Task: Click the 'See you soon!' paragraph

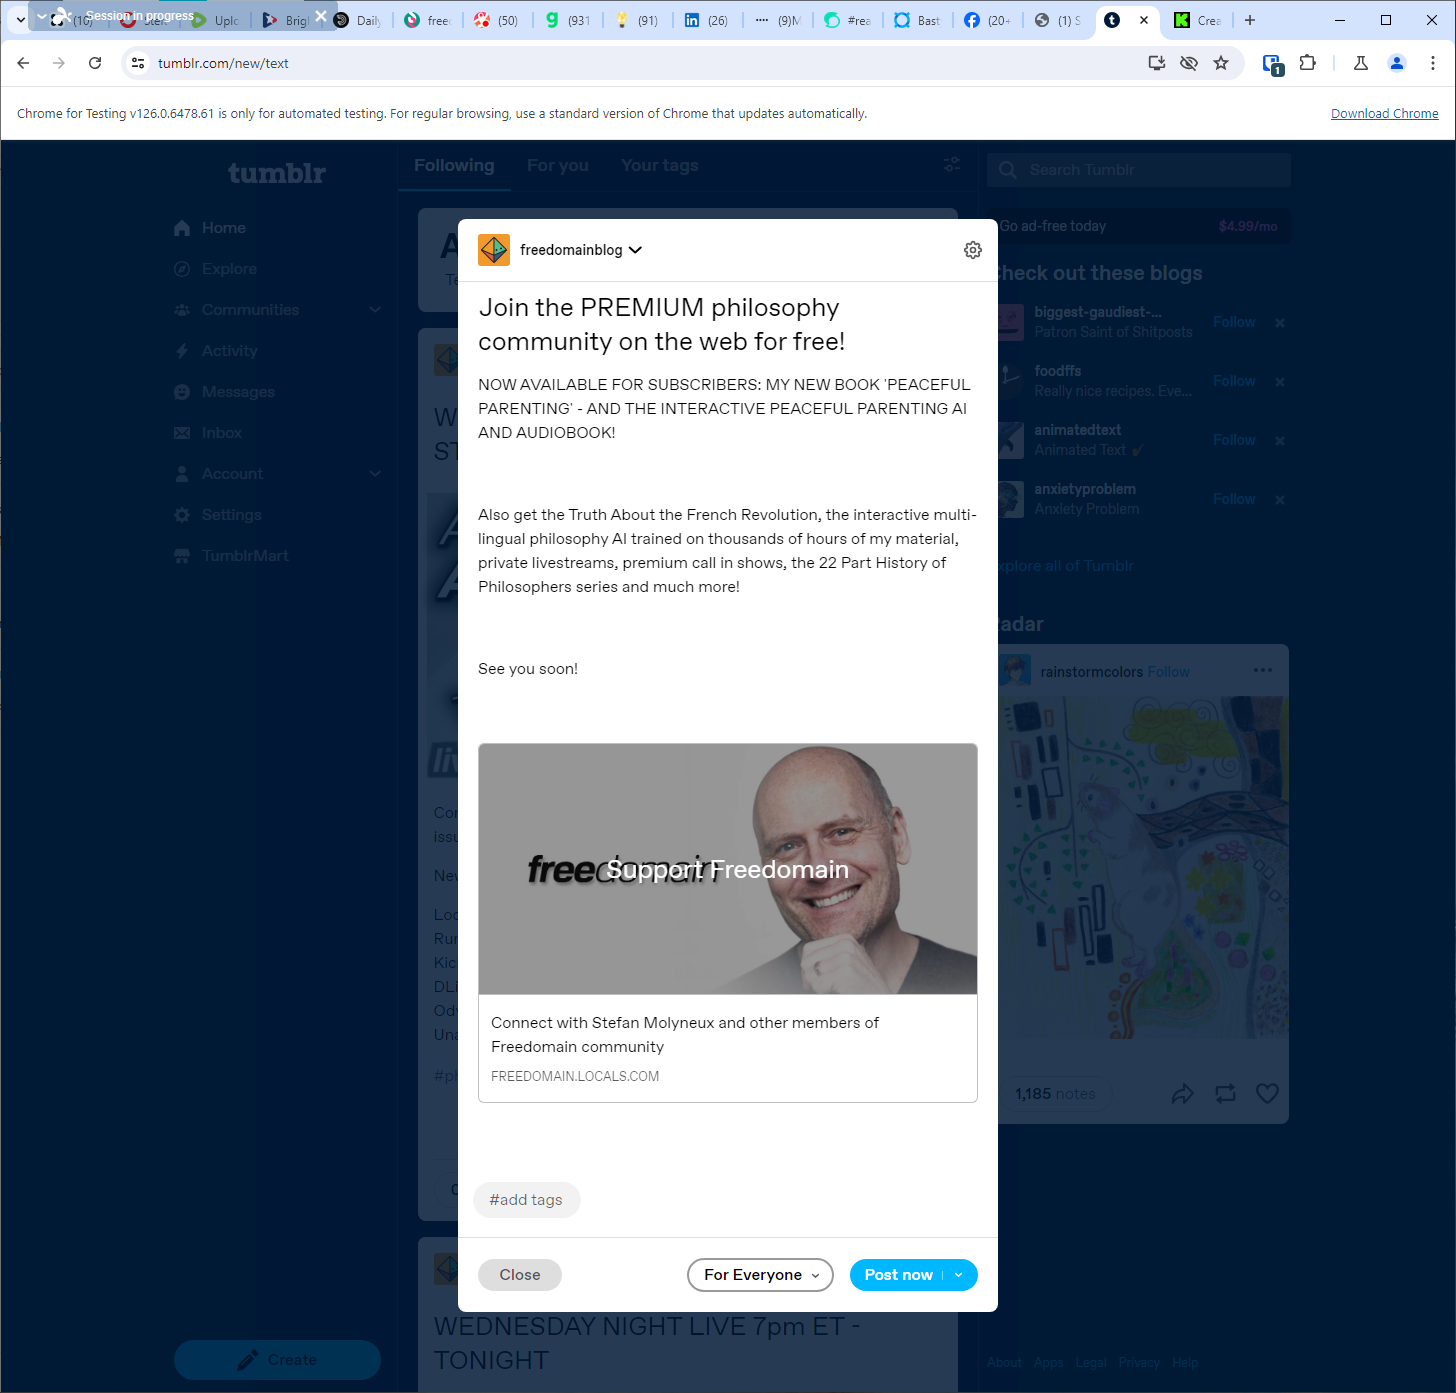Action: (528, 669)
